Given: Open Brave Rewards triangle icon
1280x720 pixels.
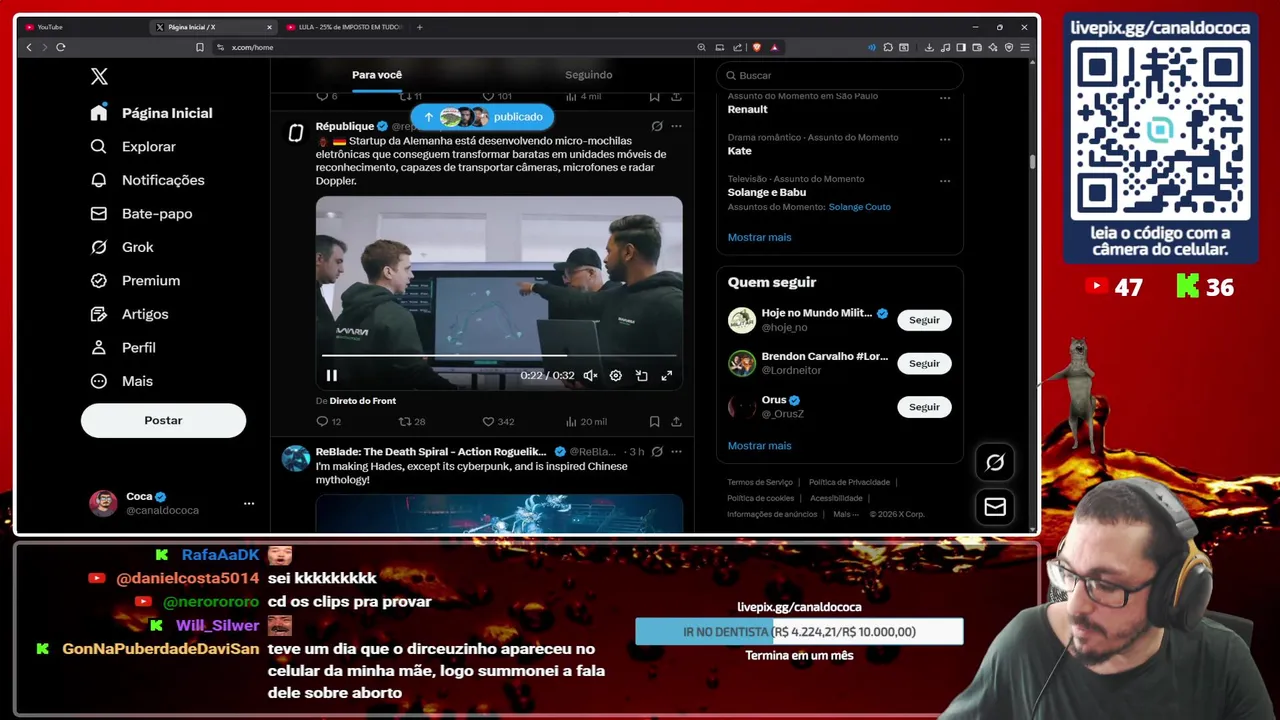Looking at the screenshot, I should pyautogui.click(x=774, y=47).
